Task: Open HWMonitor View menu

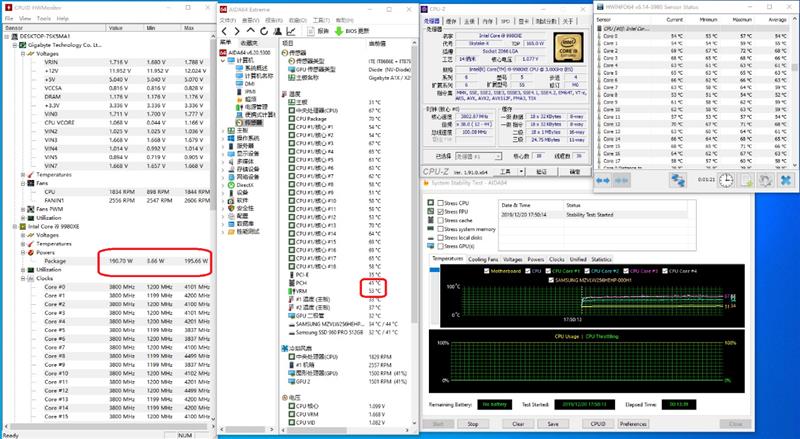Action: (25, 18)
